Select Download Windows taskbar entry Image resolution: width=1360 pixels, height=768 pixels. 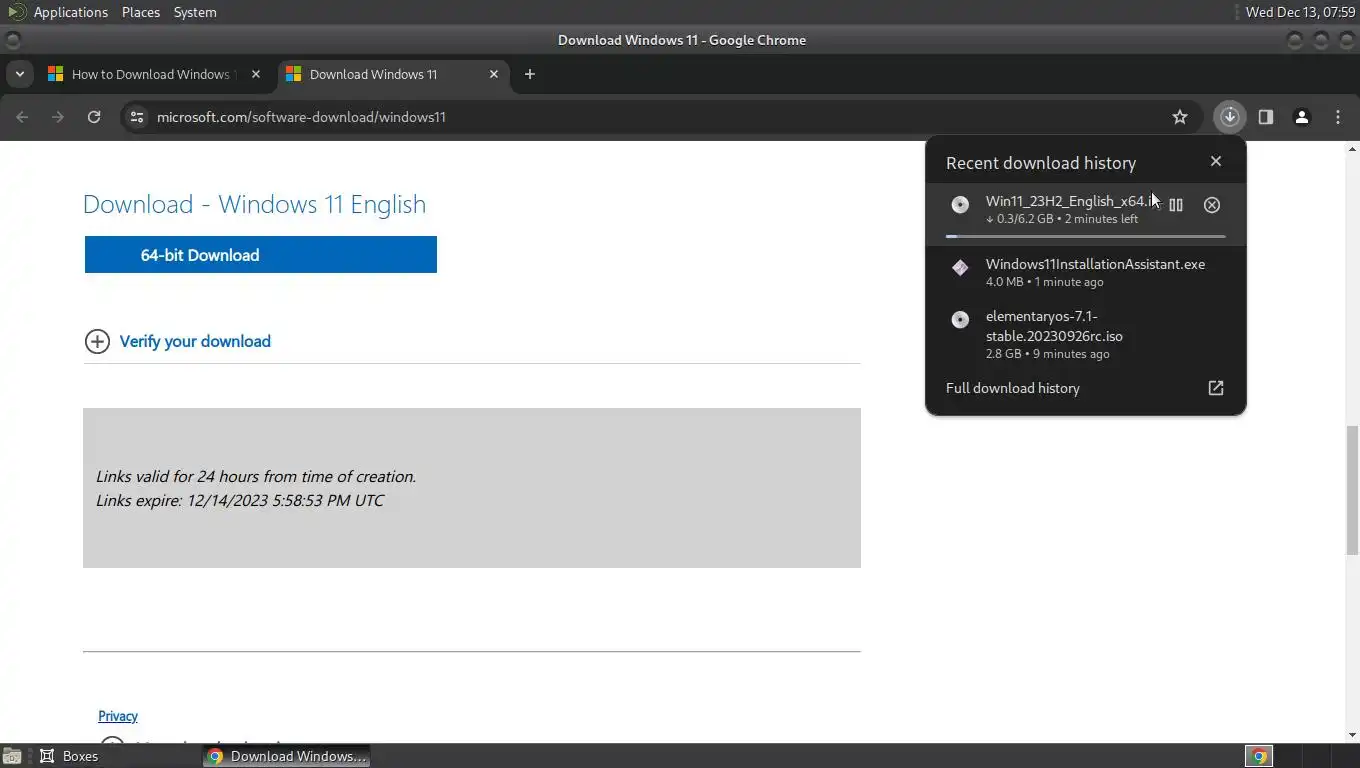click(286, 756)
